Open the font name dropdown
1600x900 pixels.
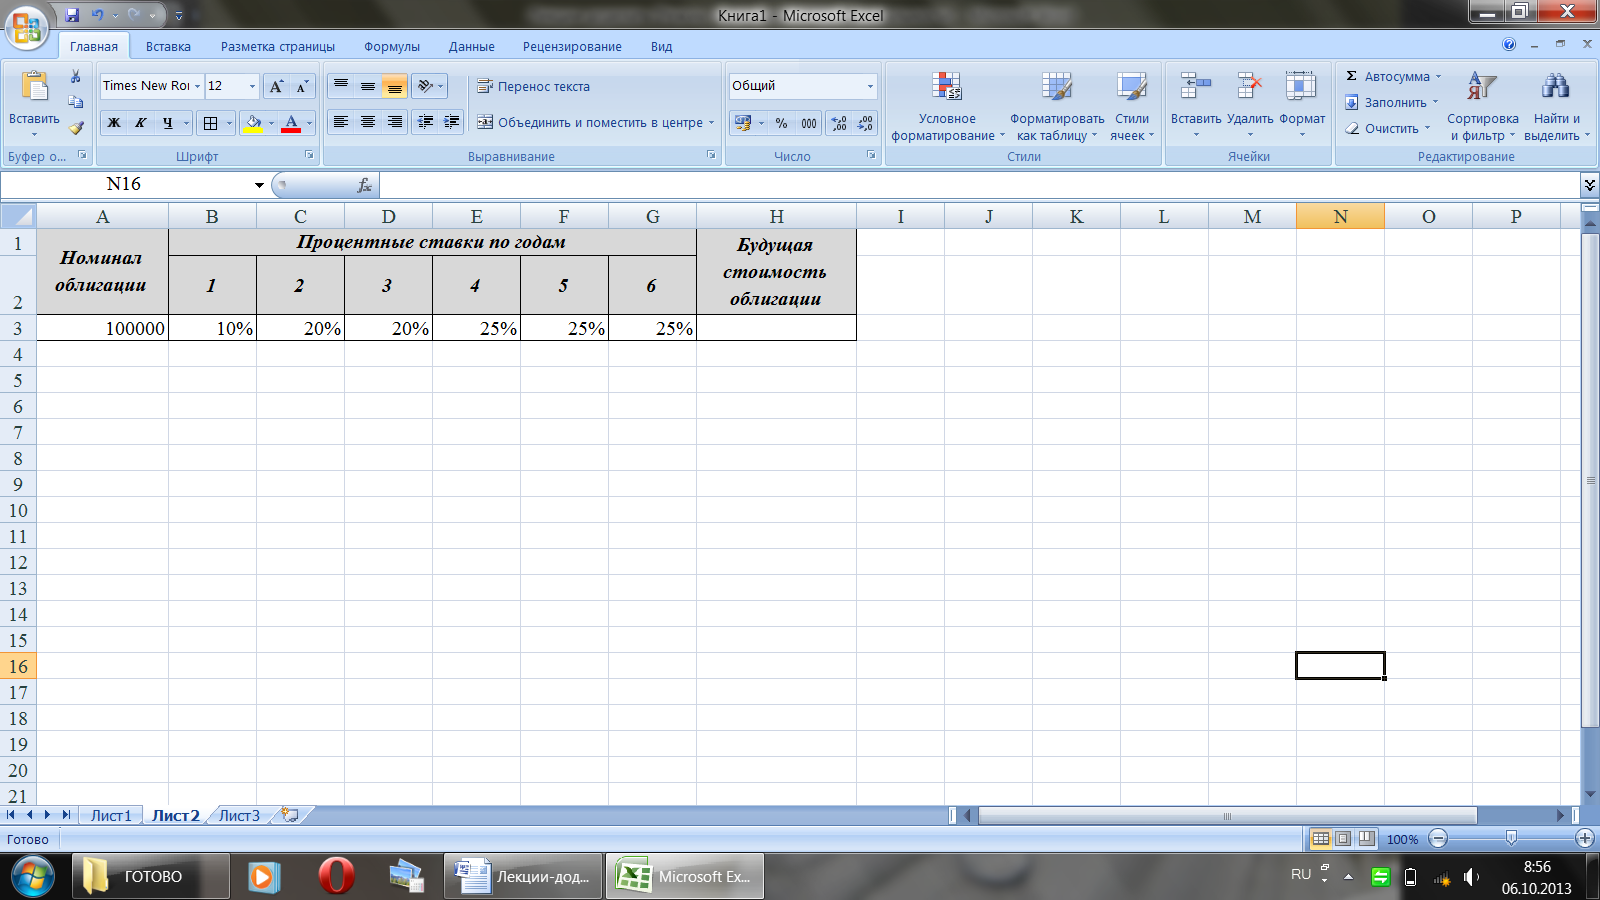click(197, 86)
